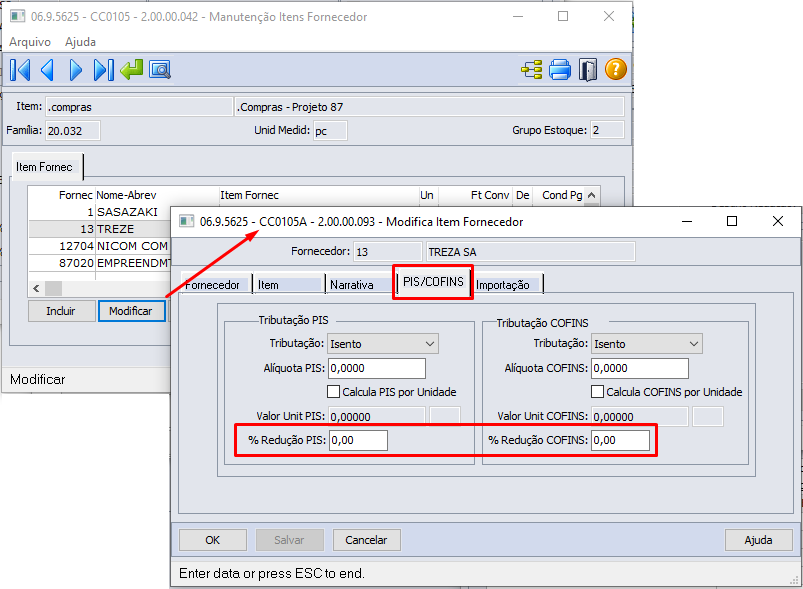Screen dimensions: 803x589
Task: Click the Família field showing 20.032
Action: (73, 131)
